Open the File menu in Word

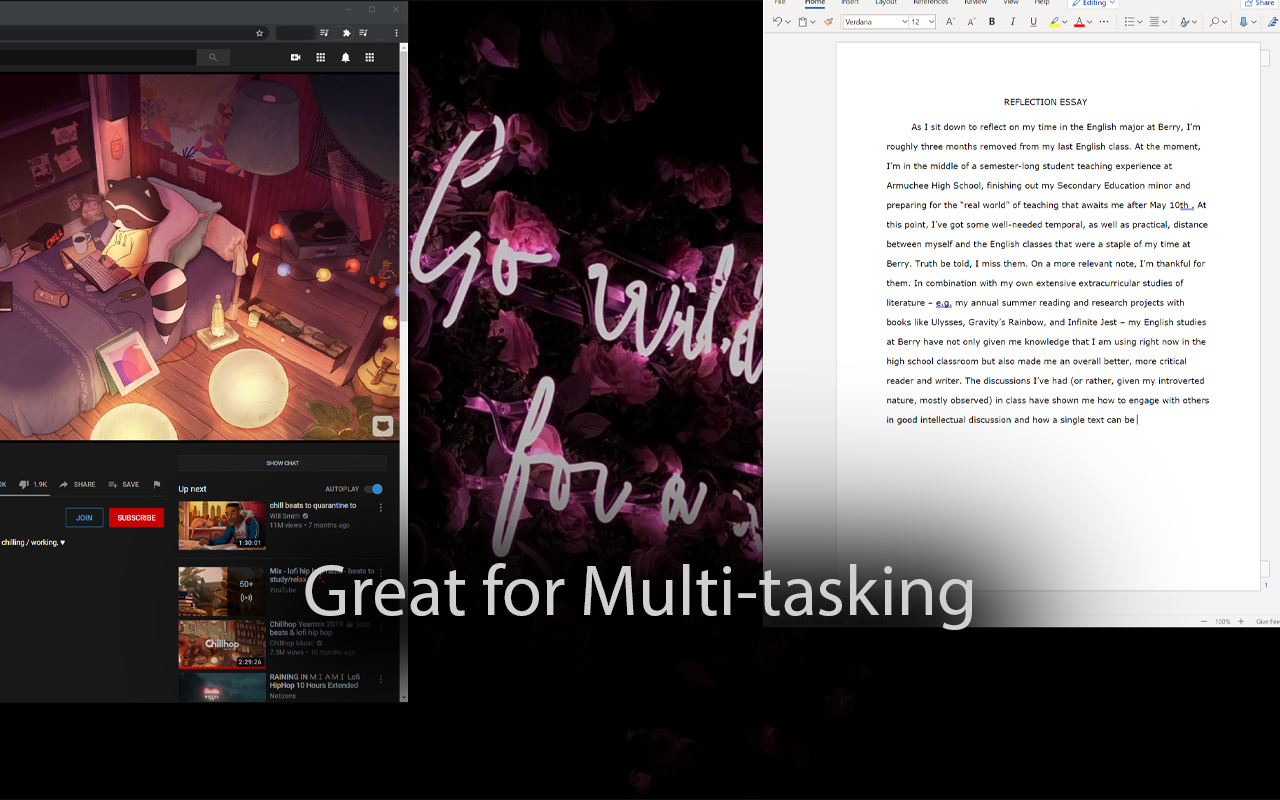pyautogui.click(x=780, y=3)
